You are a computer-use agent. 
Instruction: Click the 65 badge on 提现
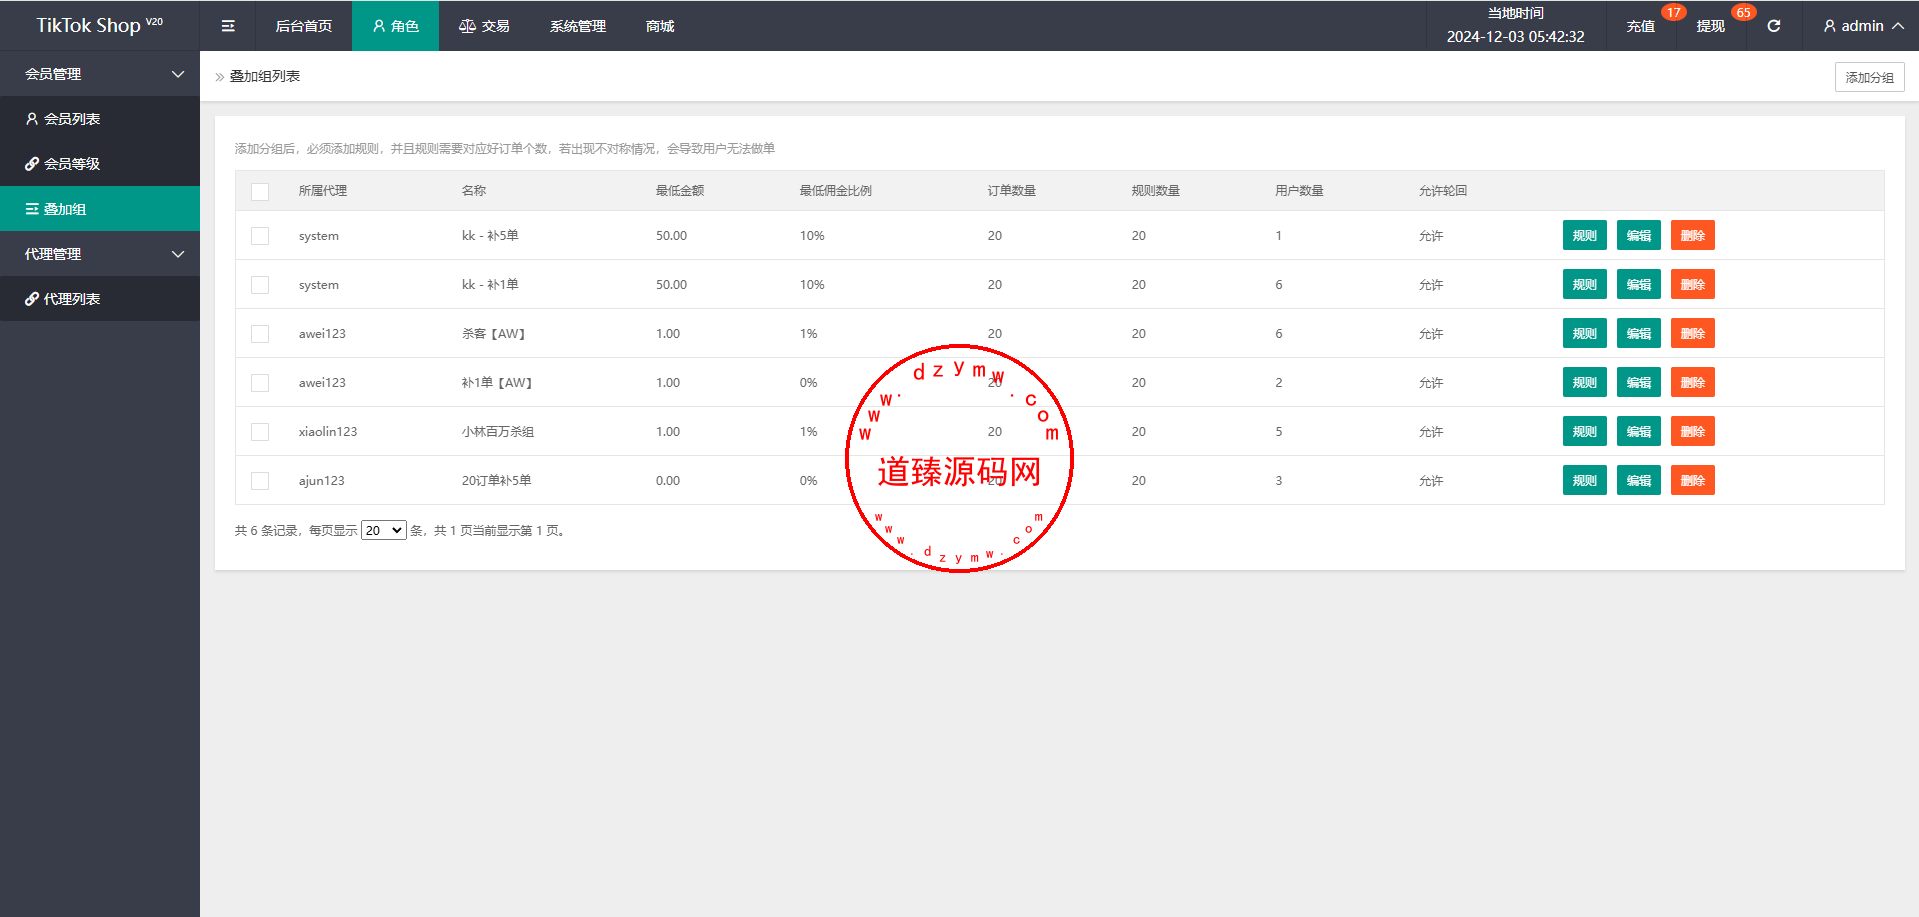(1743, 13)
